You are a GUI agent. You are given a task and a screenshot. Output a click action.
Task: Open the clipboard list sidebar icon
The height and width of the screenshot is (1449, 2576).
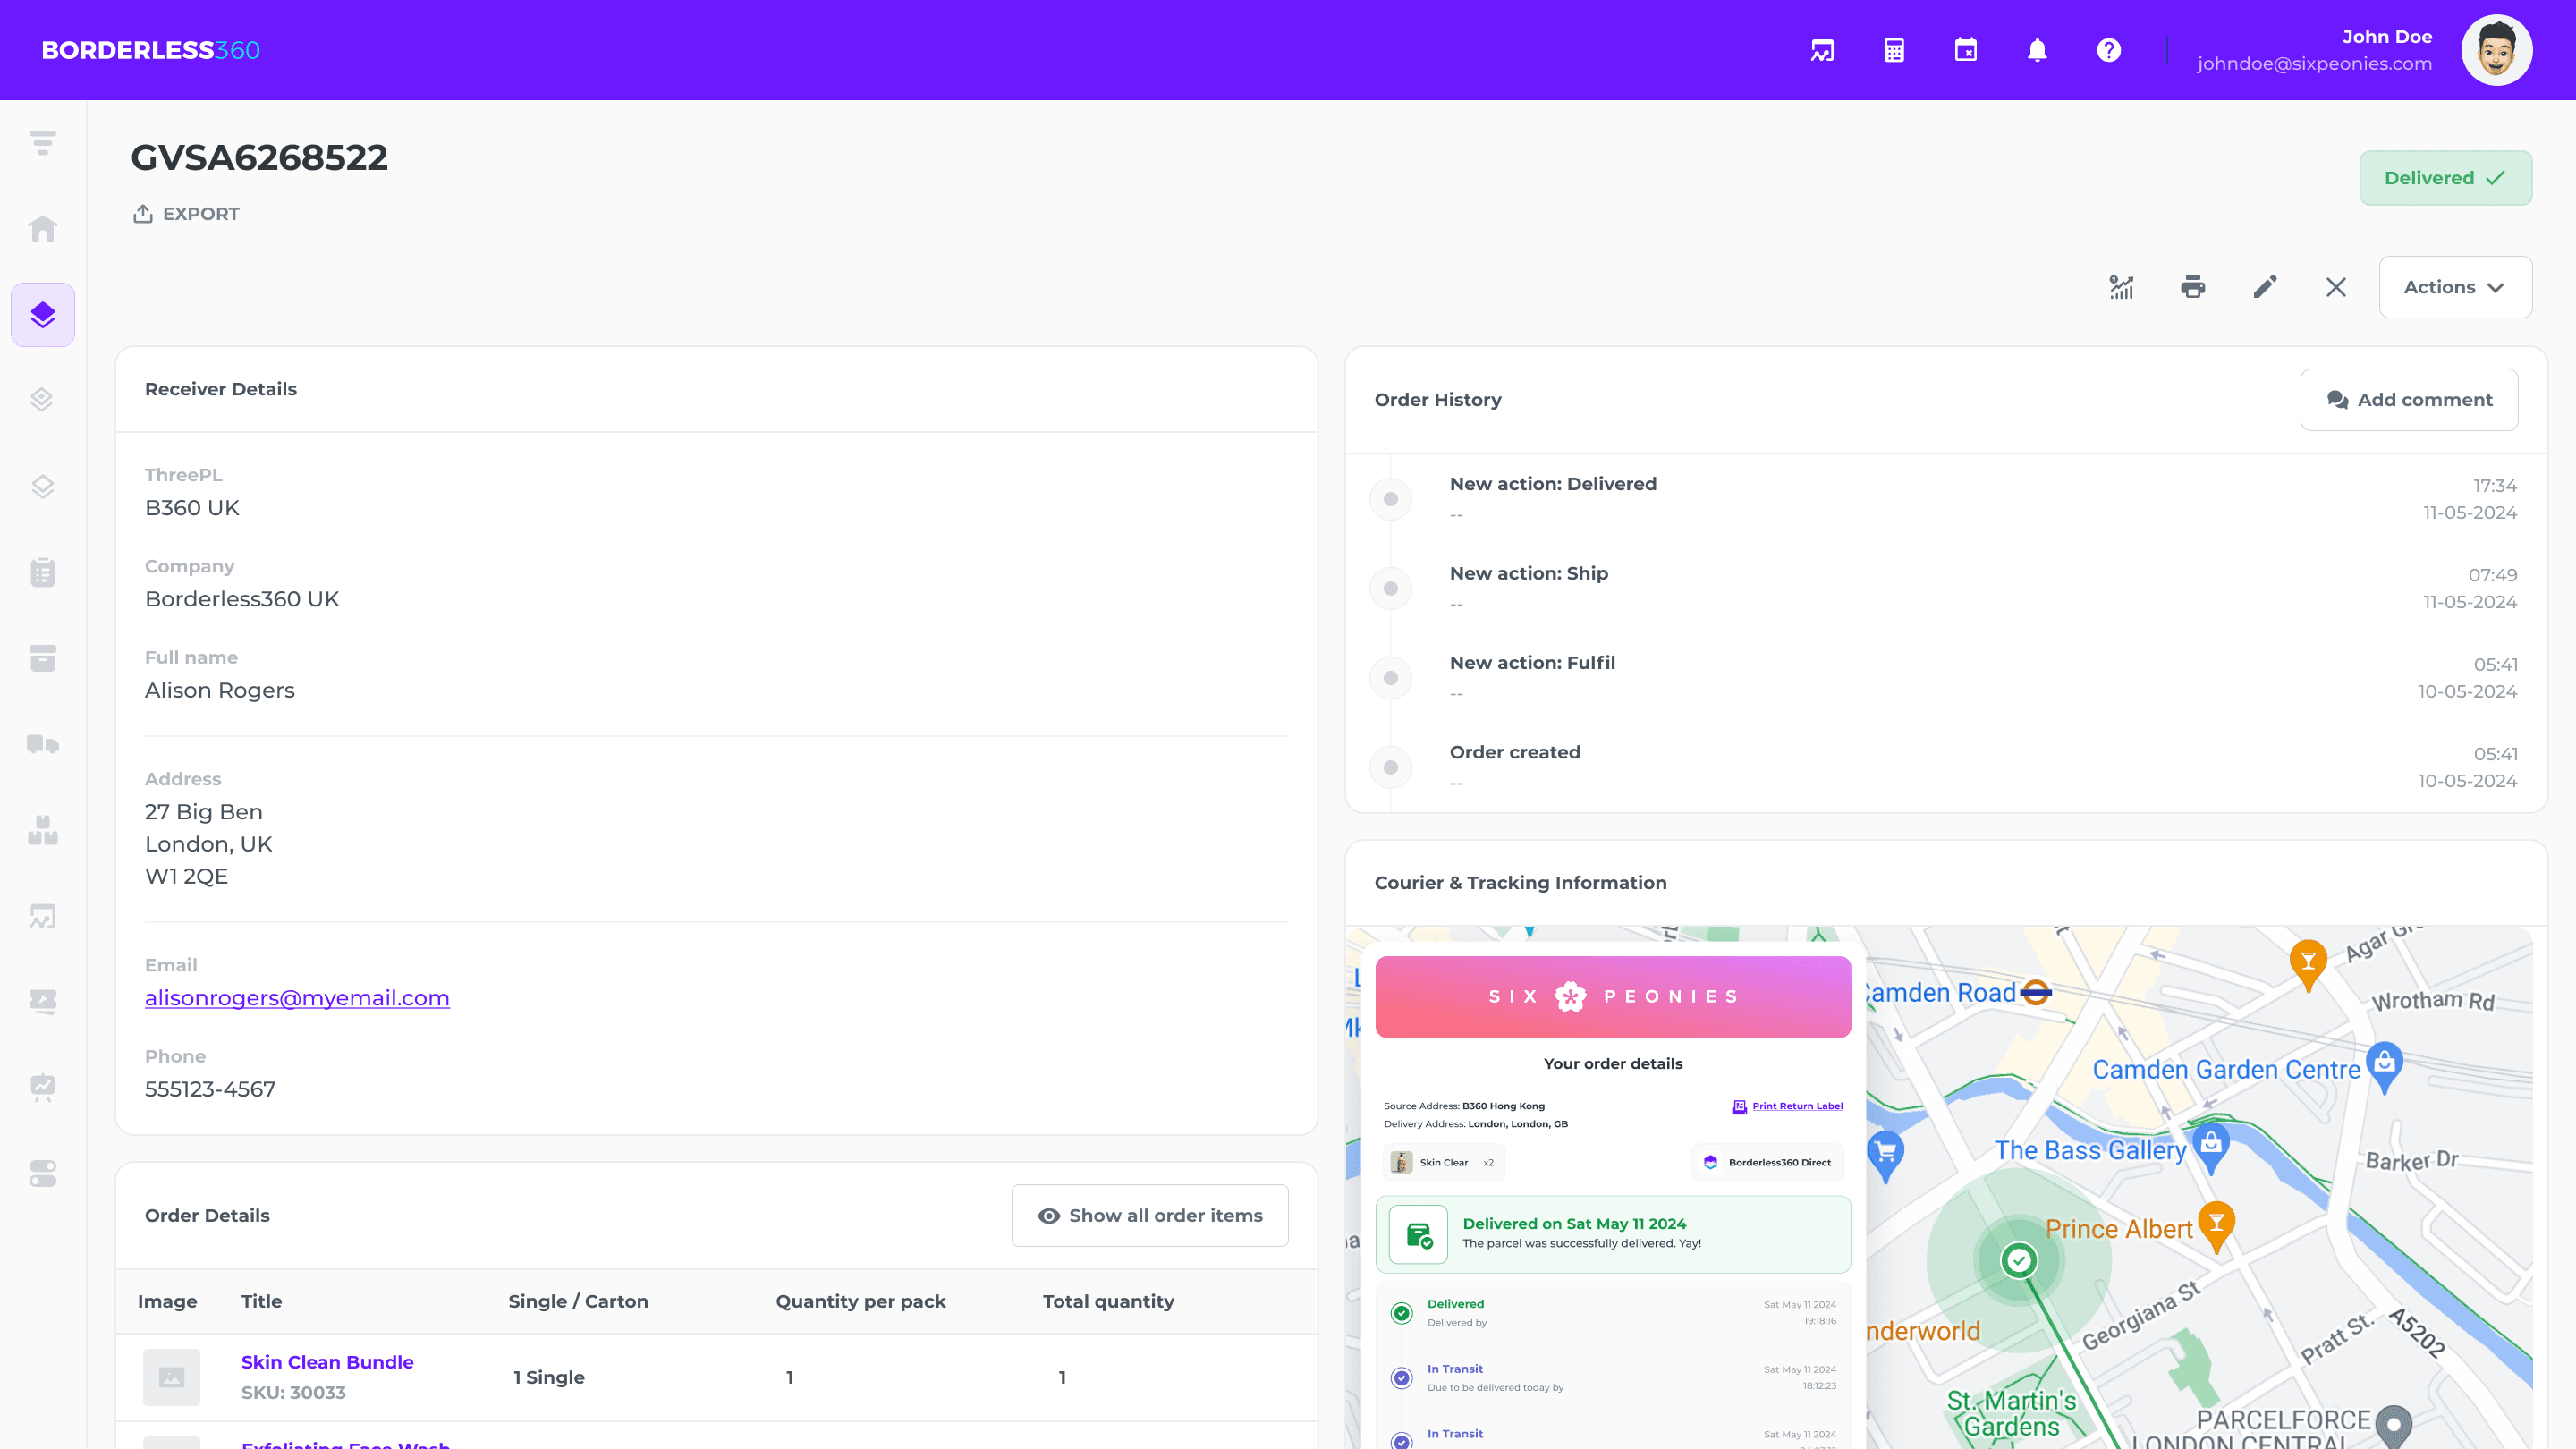click(43, 573)
